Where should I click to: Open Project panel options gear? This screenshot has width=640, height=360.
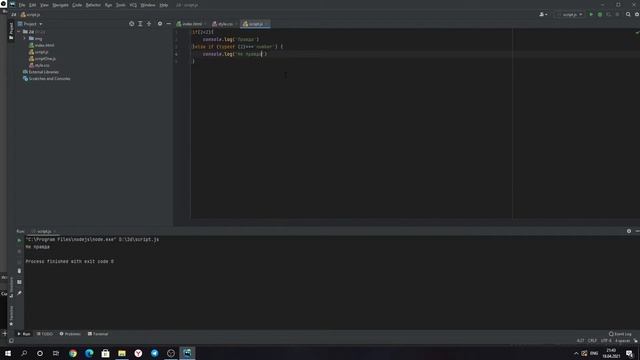pyautogui.click(x=160, y=24)
